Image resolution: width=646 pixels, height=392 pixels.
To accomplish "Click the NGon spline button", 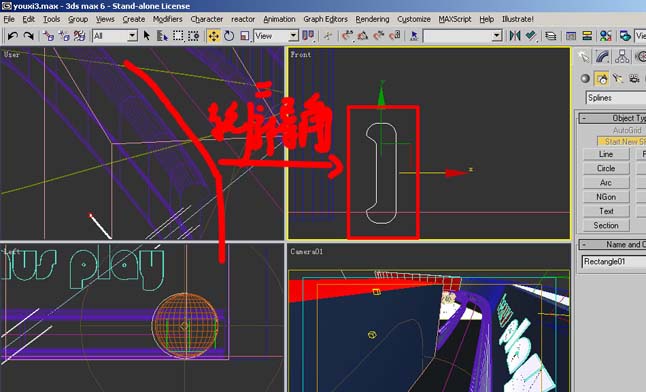I will tap(606, 197).
